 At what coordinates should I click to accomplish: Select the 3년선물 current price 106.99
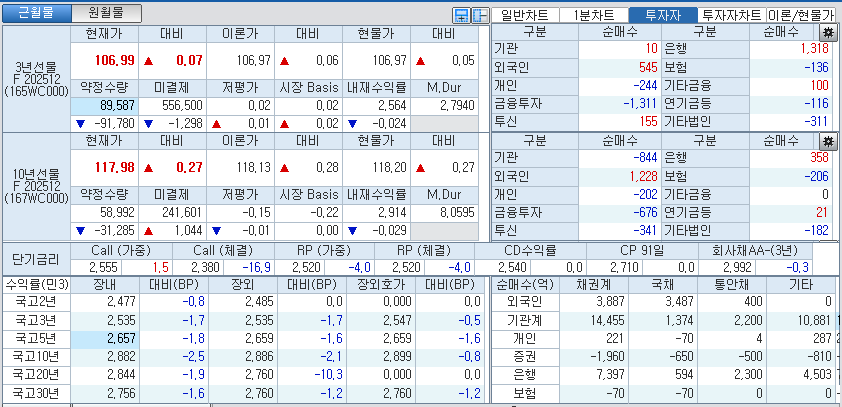pos(114,60)
